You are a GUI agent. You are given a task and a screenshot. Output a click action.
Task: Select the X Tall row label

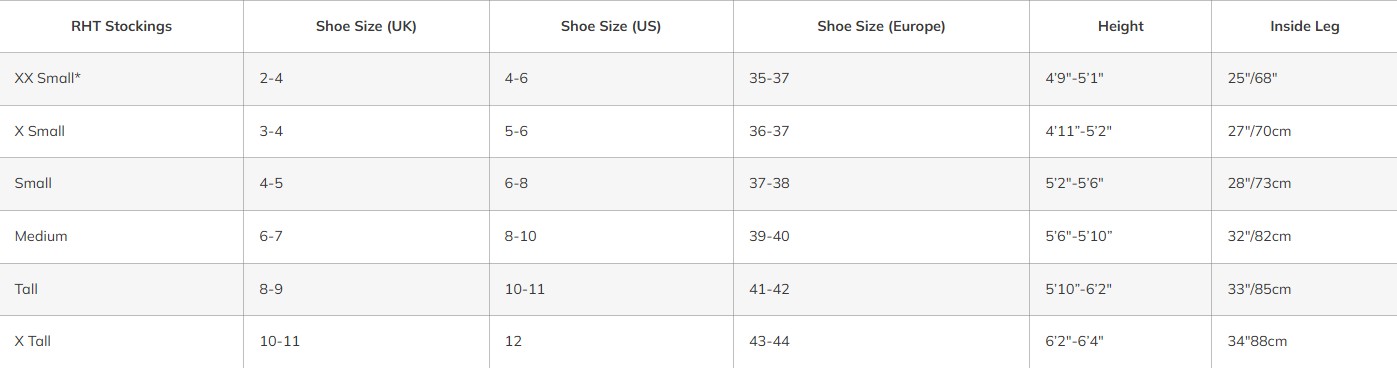tap(33, 341)
